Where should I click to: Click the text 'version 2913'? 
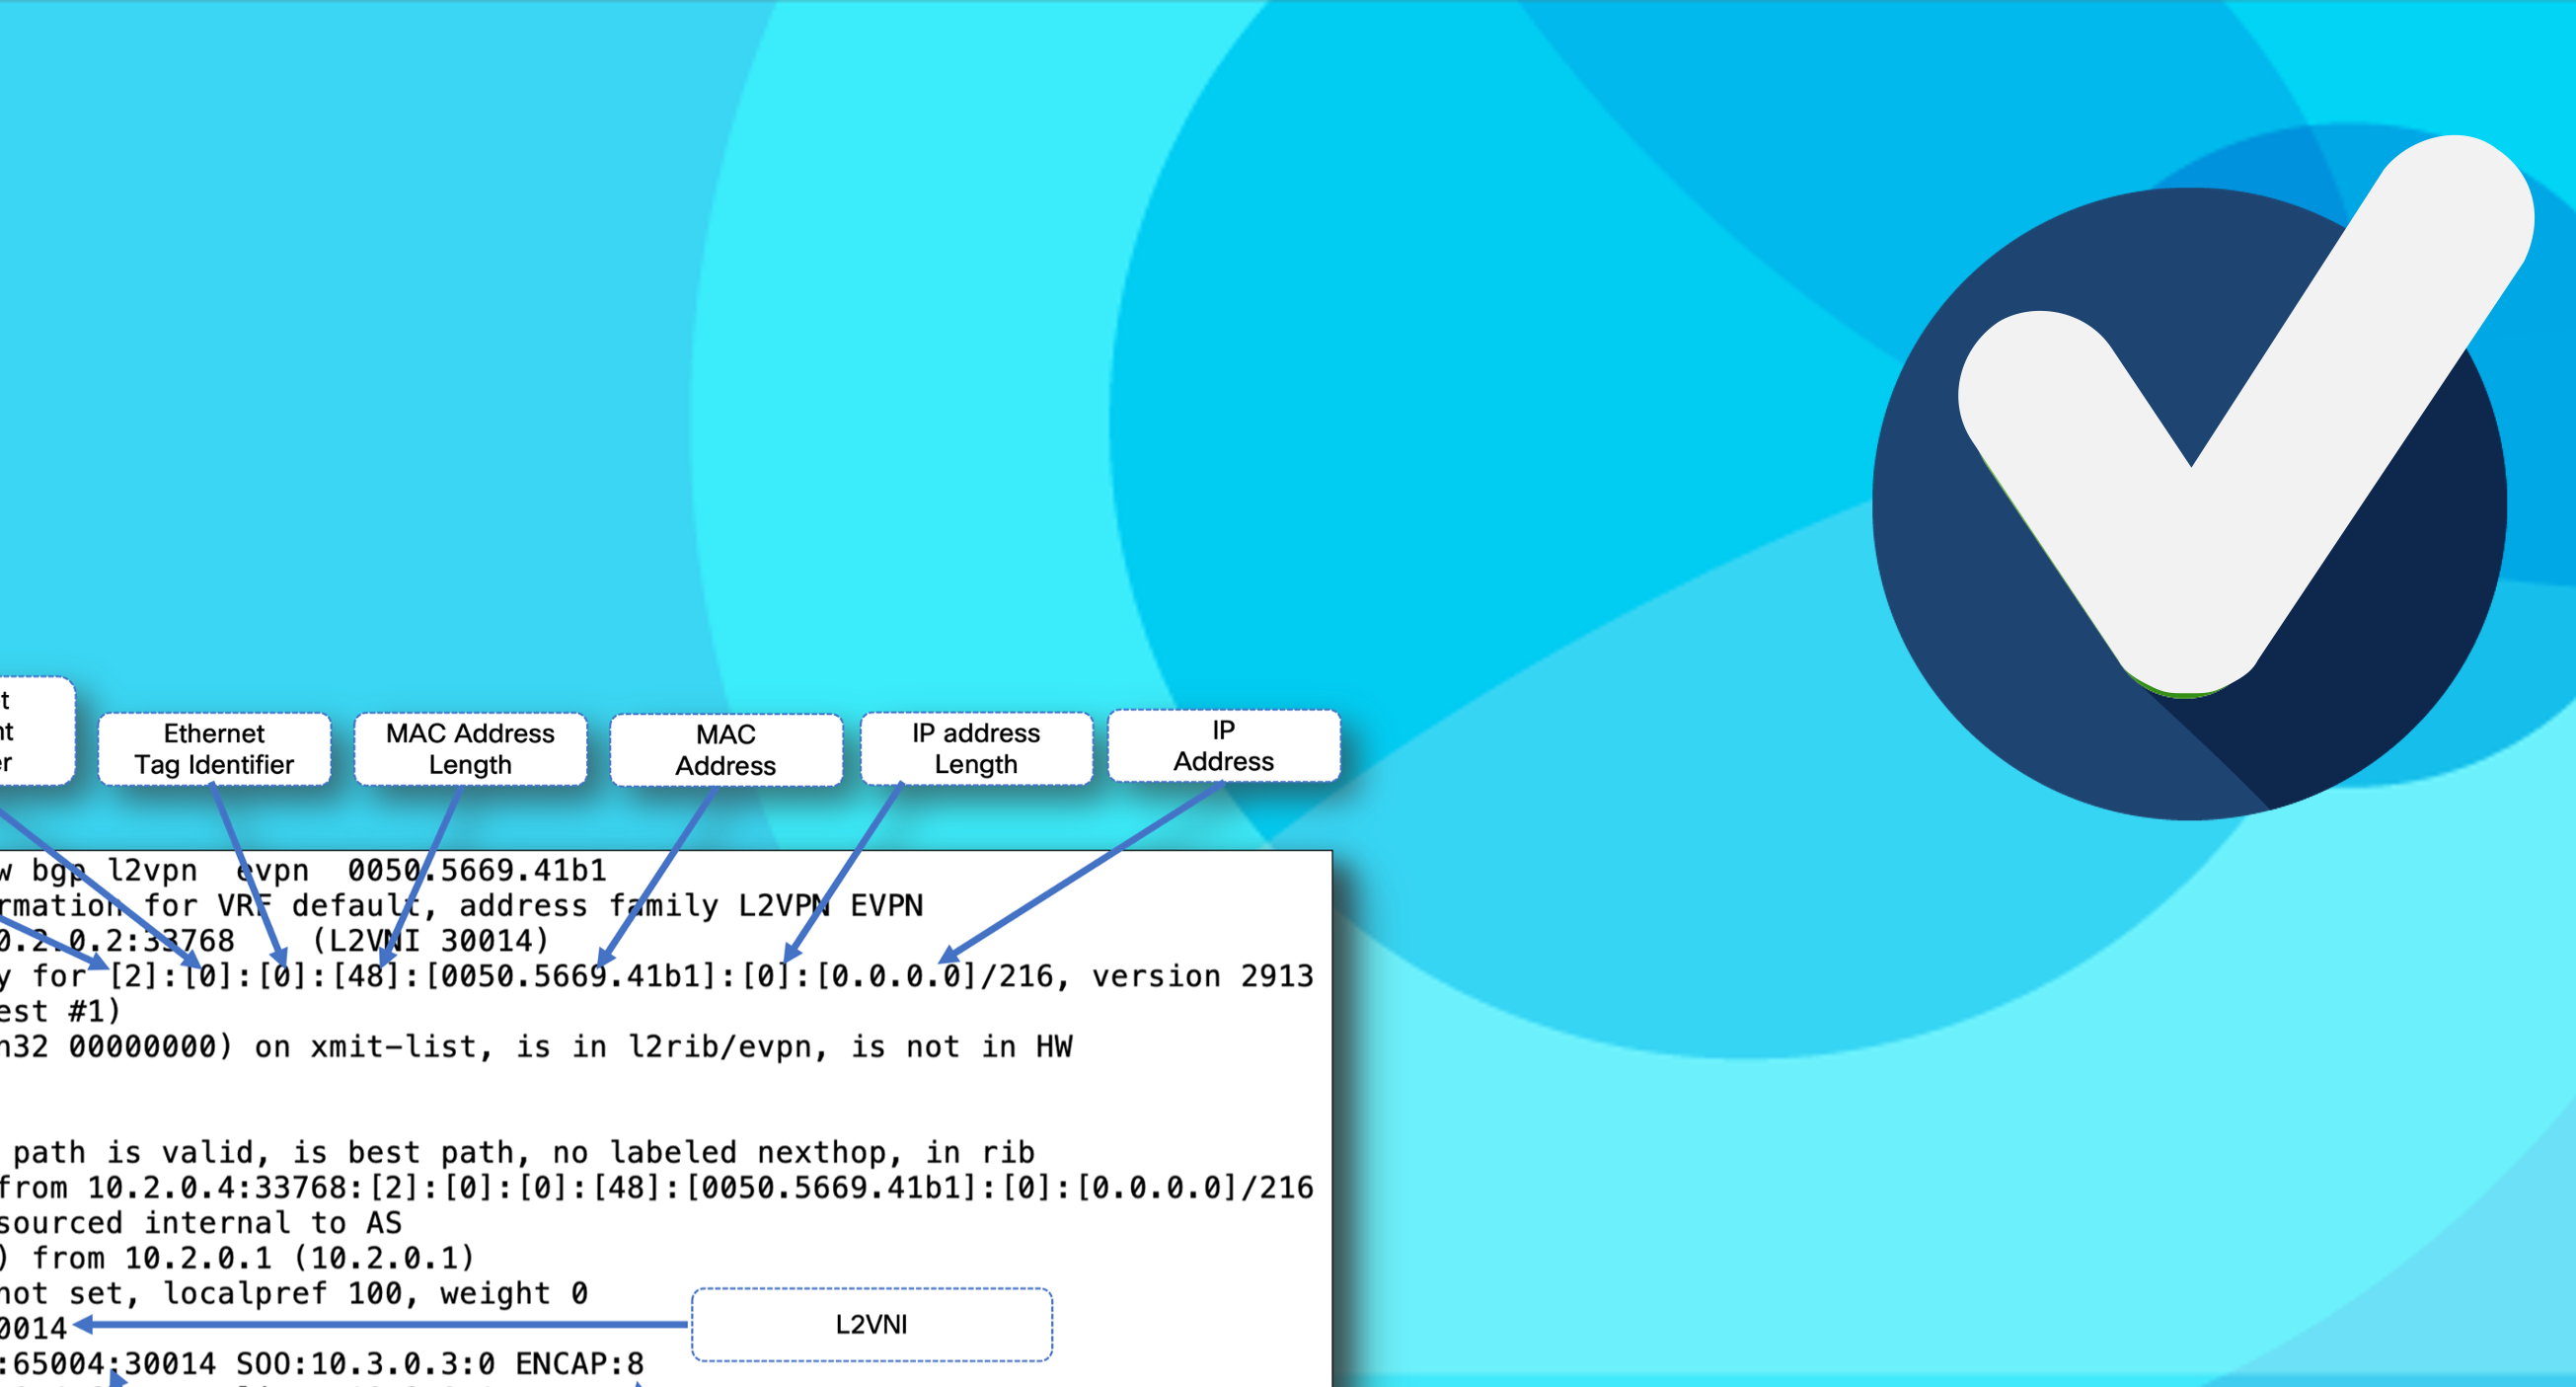coord(1202,976)
